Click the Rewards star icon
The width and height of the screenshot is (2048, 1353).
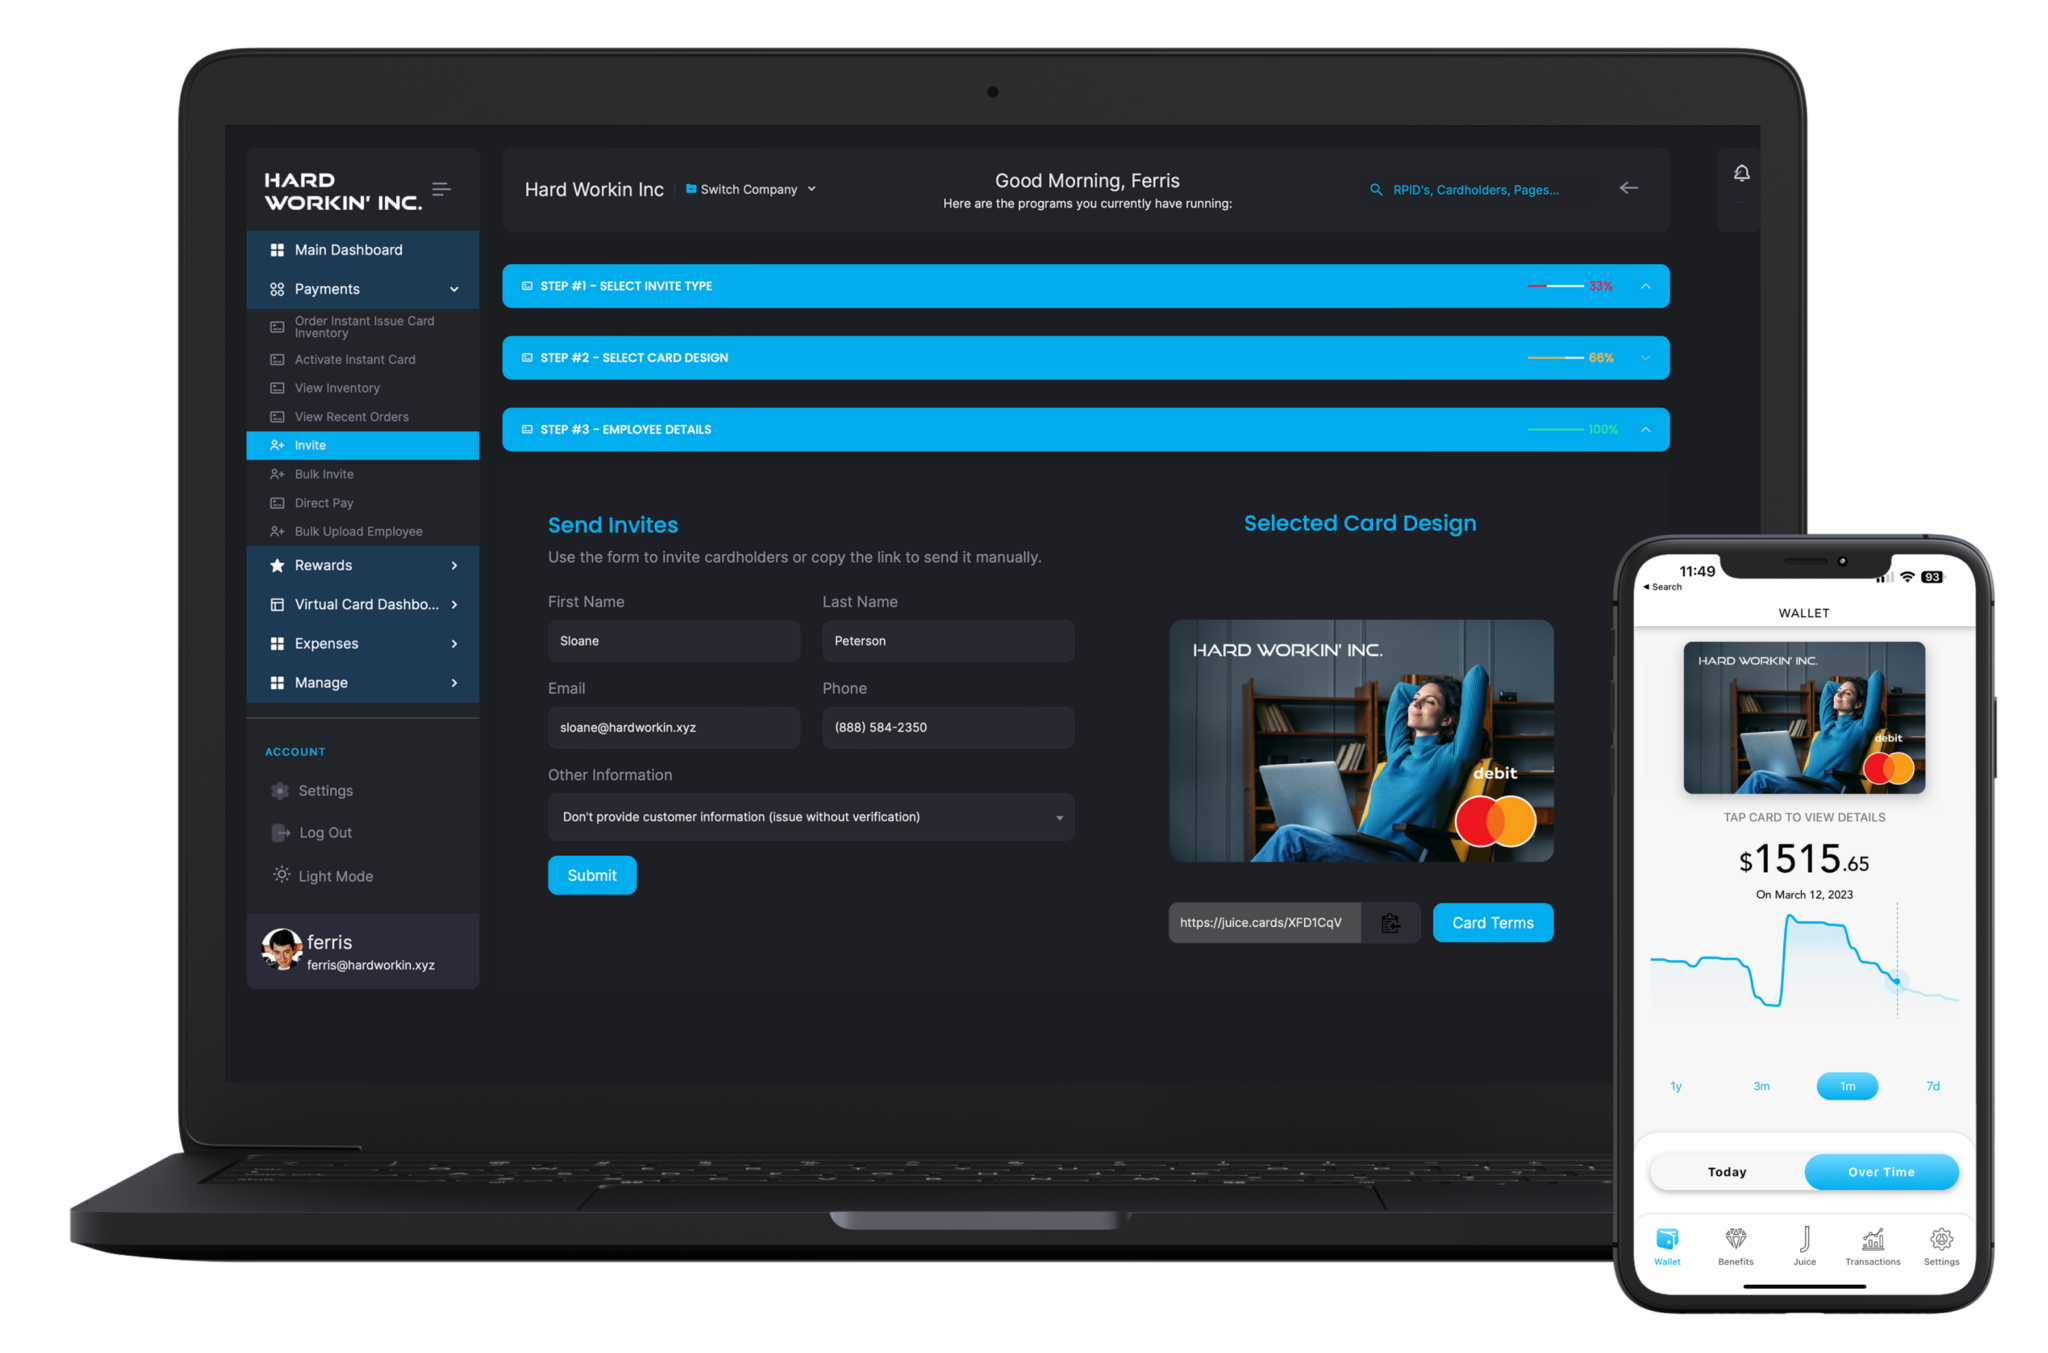tap(277, 565)
